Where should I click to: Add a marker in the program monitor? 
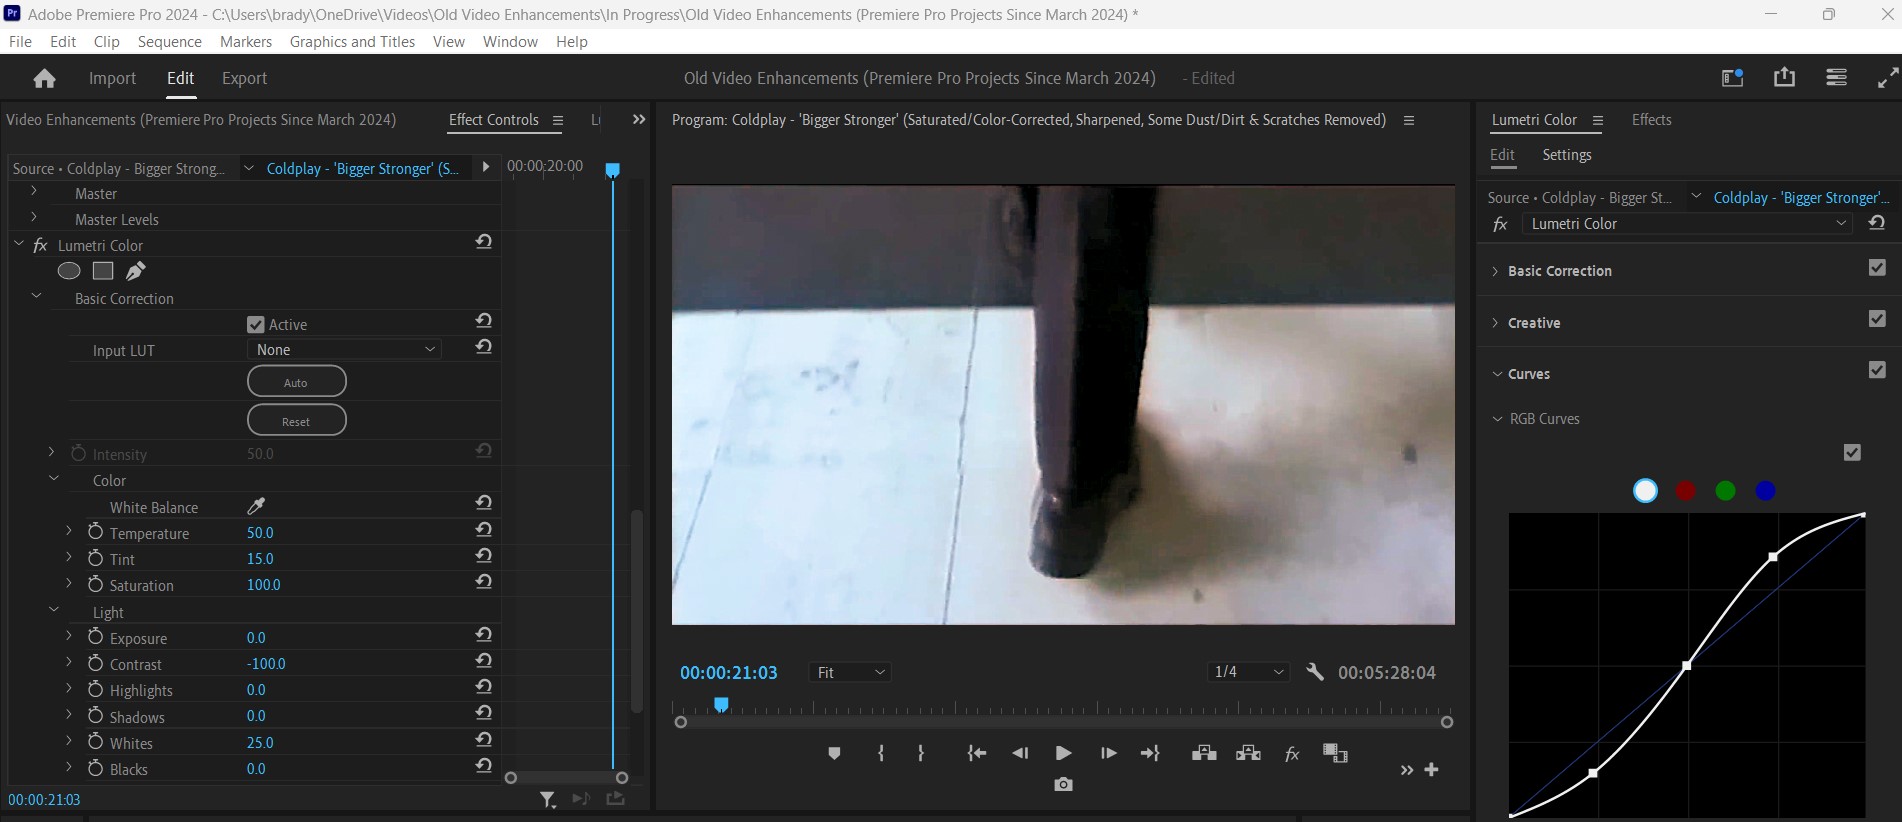(834, 753)
